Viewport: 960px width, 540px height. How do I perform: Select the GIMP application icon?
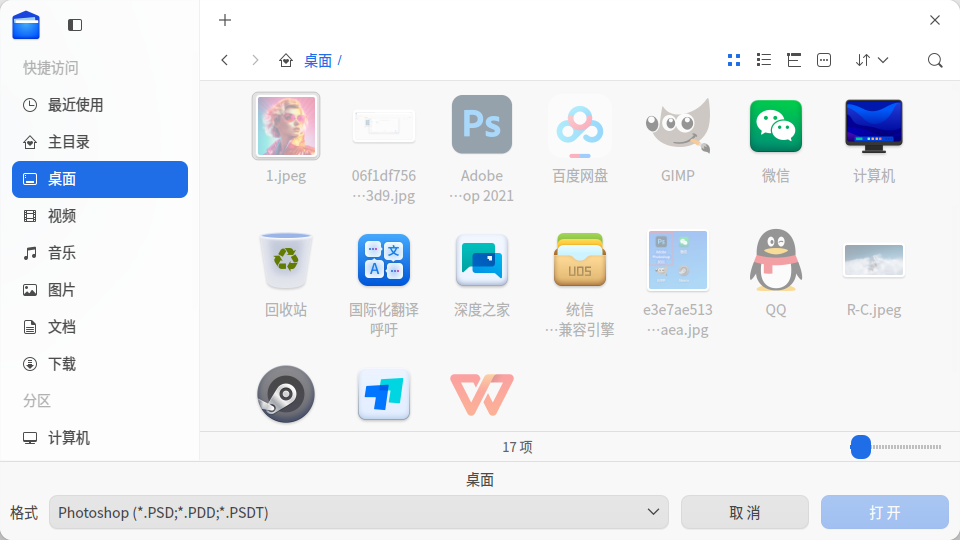click(x=678, y=124)
